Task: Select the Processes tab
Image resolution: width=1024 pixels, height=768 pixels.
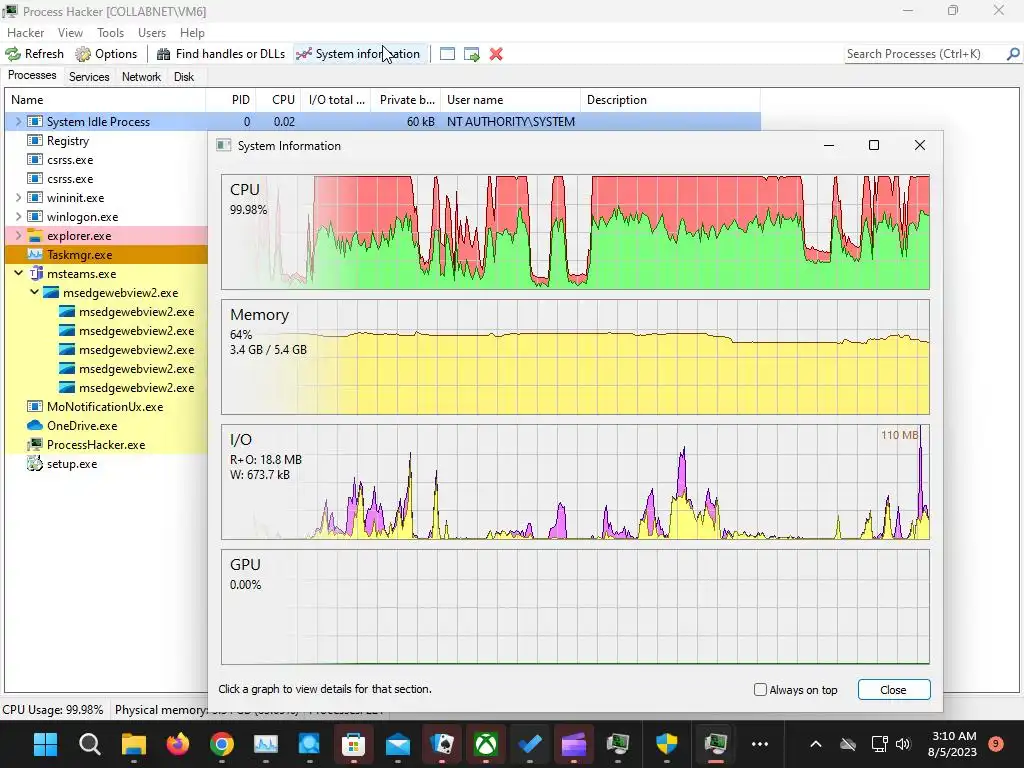Action: (x=32, y=75)
